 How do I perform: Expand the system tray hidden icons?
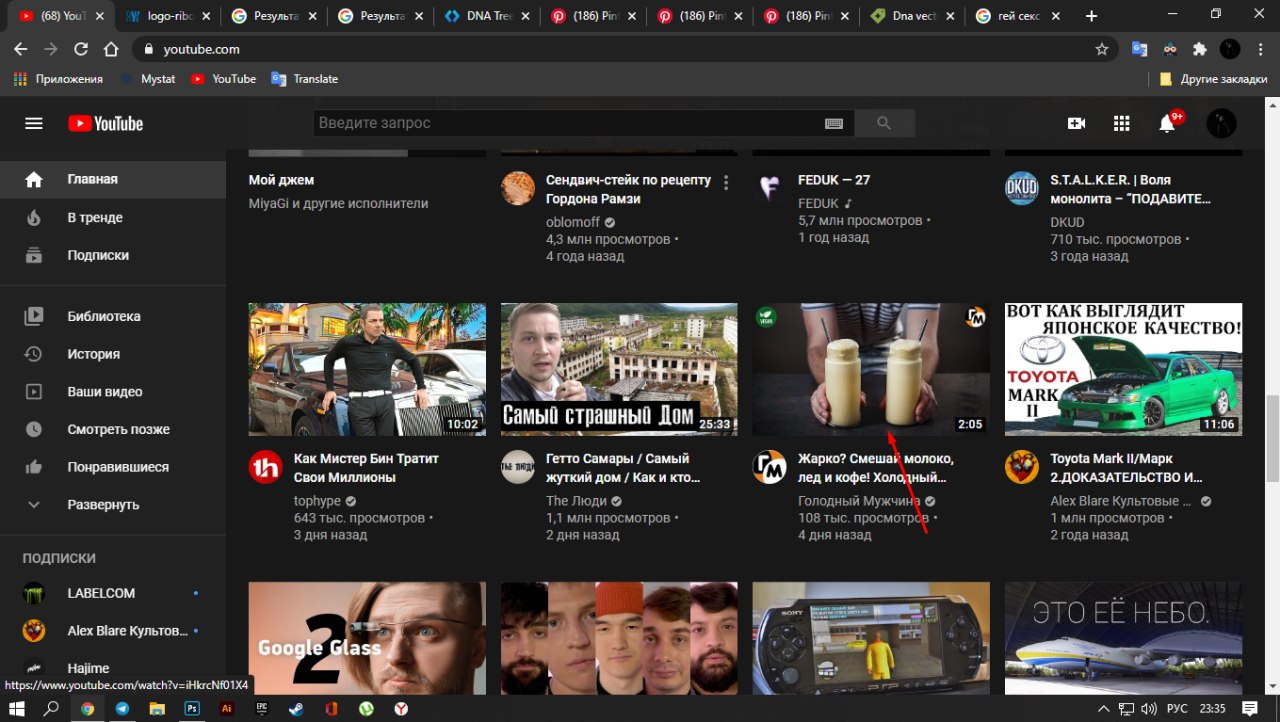coord(1104,708)
